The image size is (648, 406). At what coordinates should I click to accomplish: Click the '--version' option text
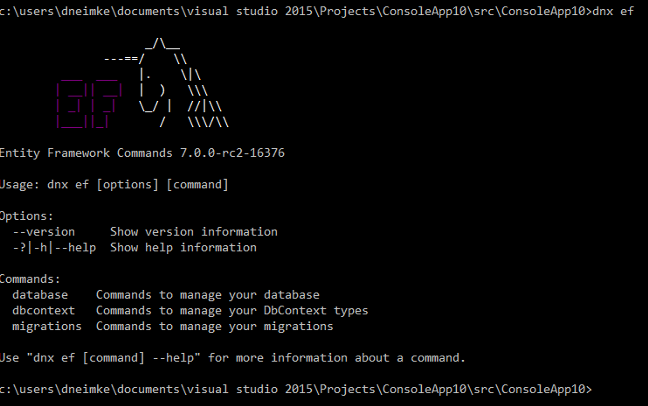pos(44,232)
